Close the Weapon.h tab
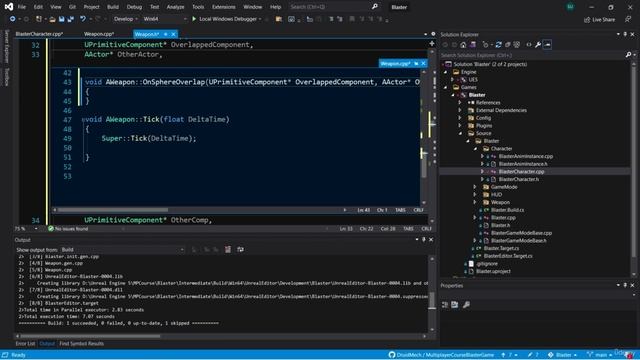Viewport: 640px width, 360px height. (x=173, y=34)
